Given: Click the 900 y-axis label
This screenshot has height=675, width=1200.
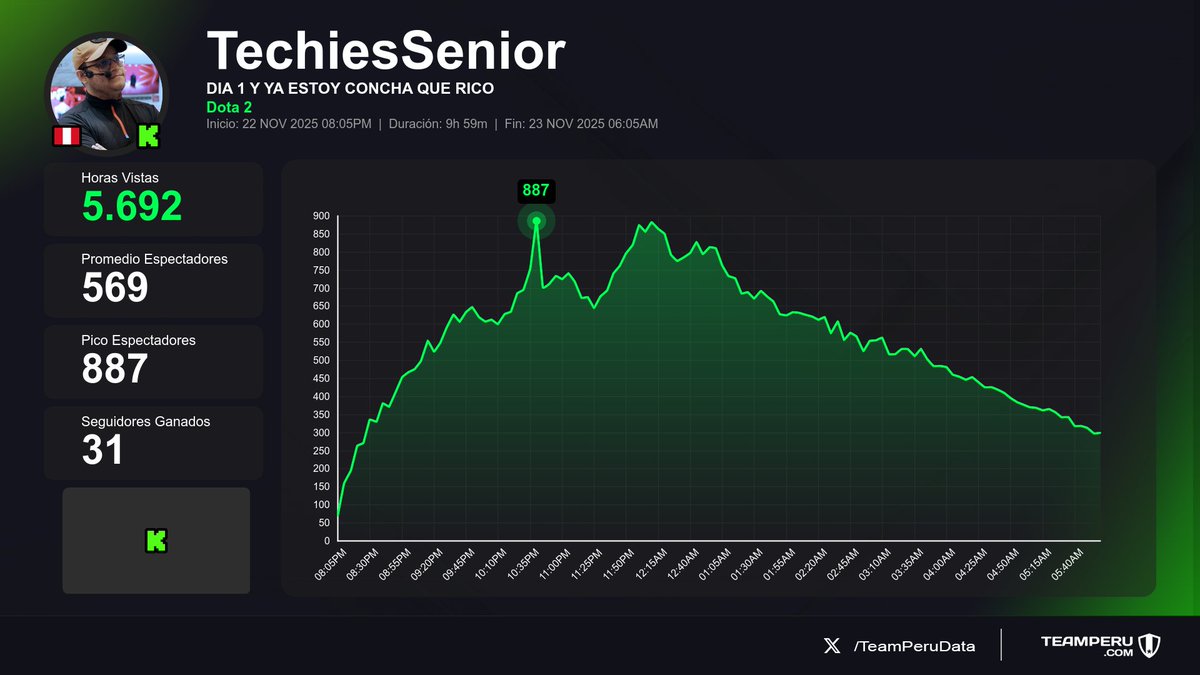Looking at the screenshot, I should point(321,216).
